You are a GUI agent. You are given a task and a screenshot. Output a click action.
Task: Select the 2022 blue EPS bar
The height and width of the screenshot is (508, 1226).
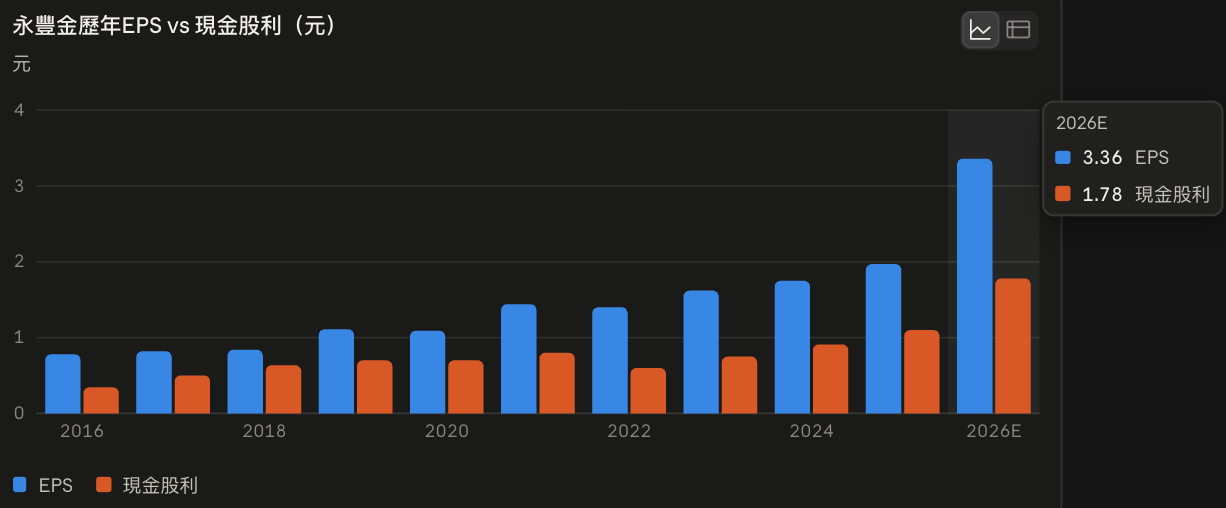[x=610, y=360]
